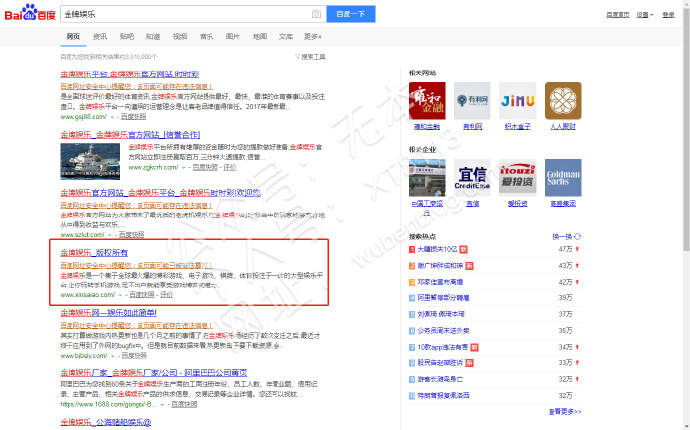Click 评价 next to www.zgkcrh.com
690x430 pixels.
click(x=230, y=167)
